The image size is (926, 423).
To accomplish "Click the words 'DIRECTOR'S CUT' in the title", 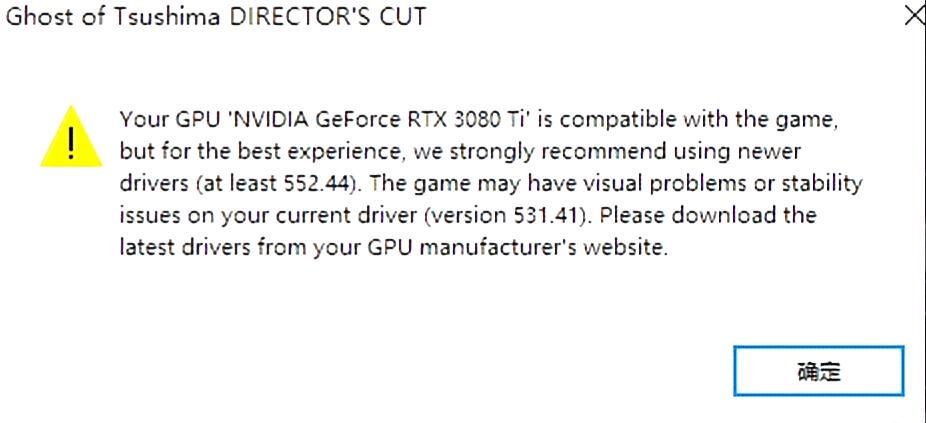I will pos(327,17).
